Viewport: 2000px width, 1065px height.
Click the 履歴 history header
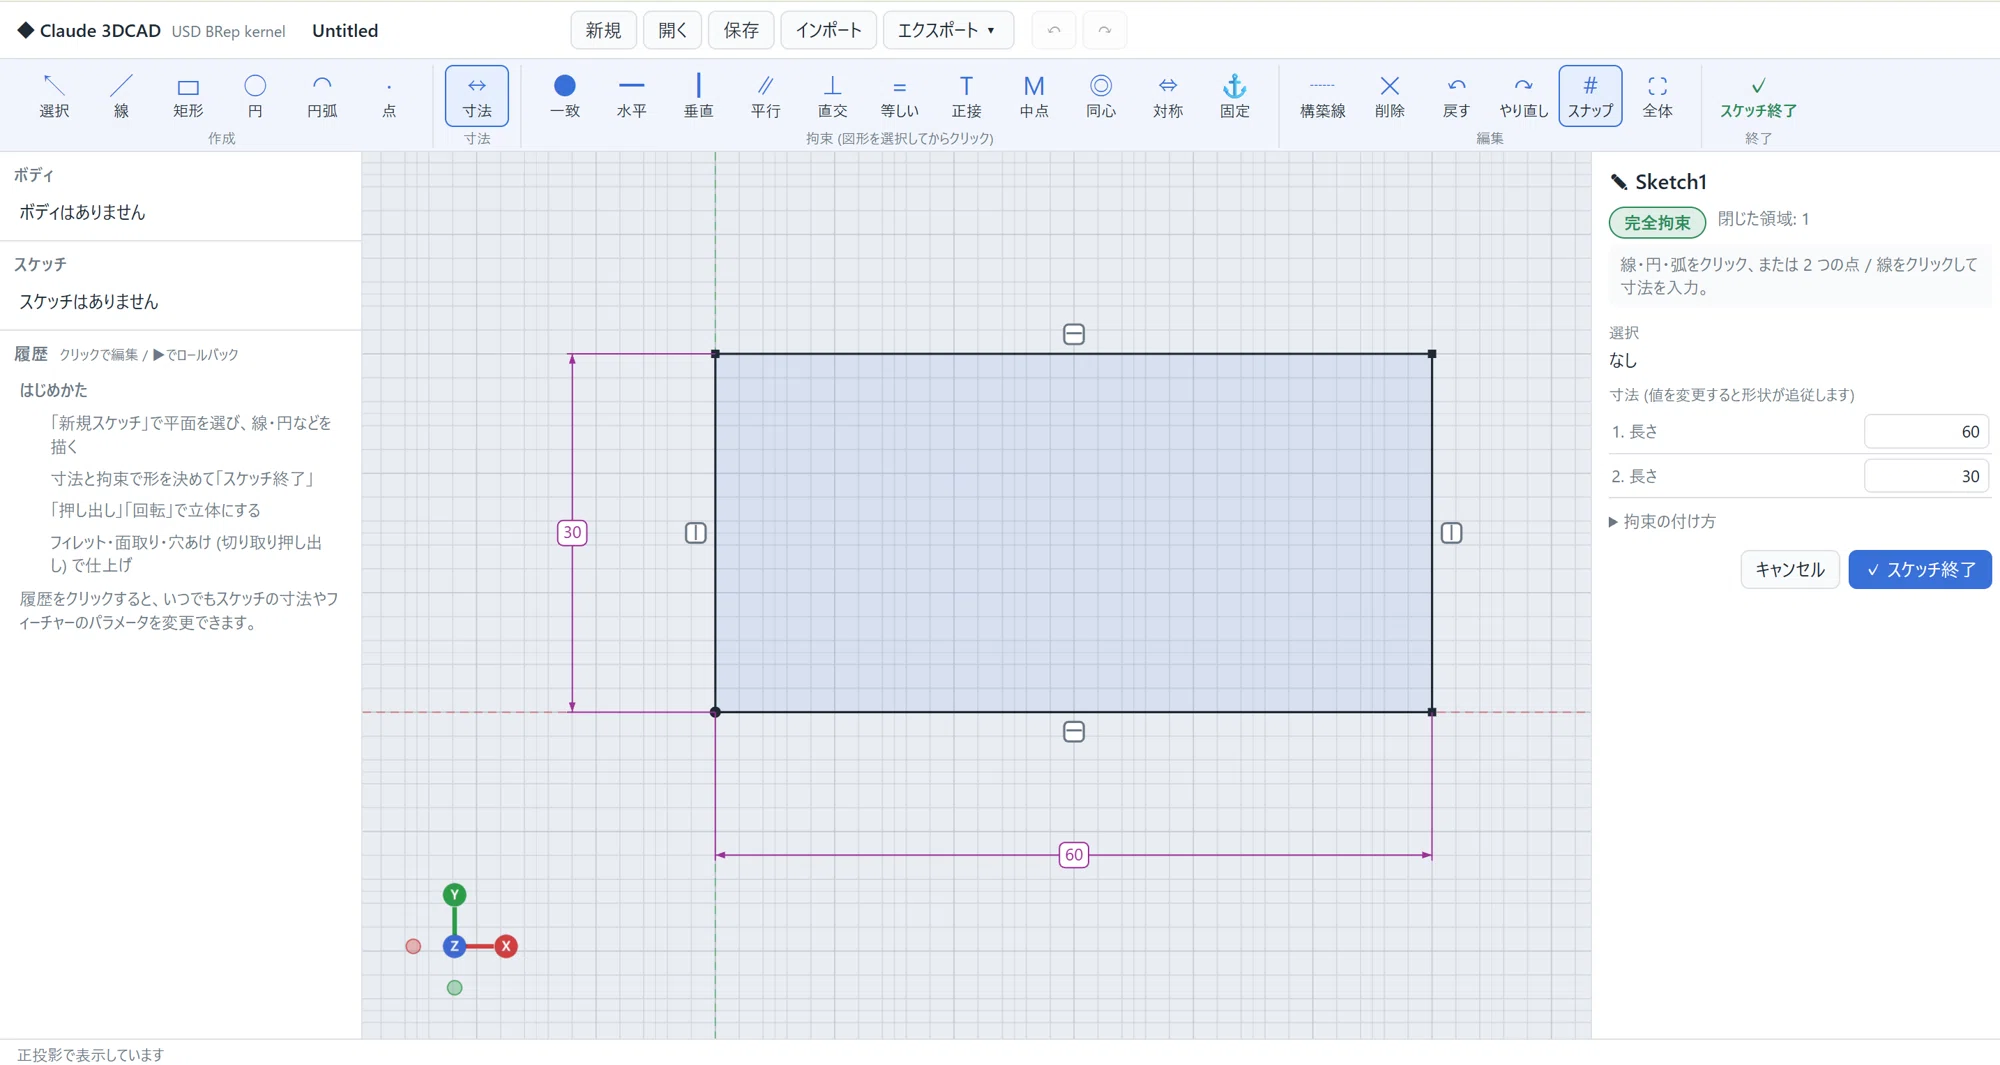point(31,354)
